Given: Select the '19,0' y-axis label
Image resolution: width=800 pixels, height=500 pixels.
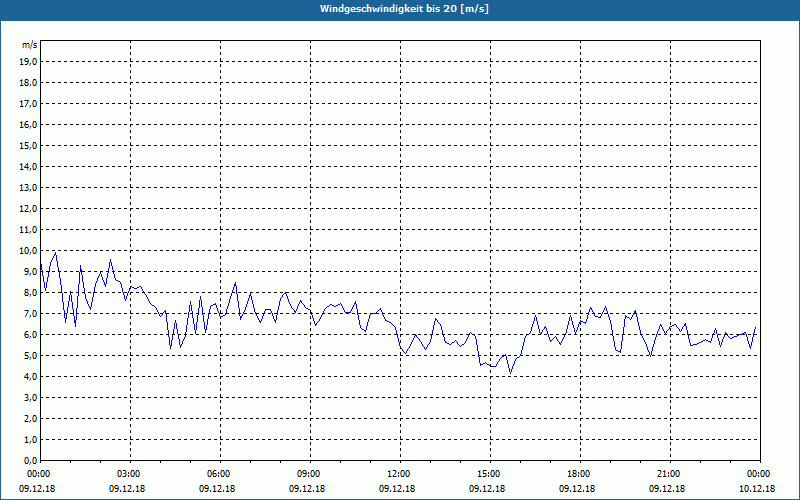Looking at the screenshot, I should (x=29, y=62).
